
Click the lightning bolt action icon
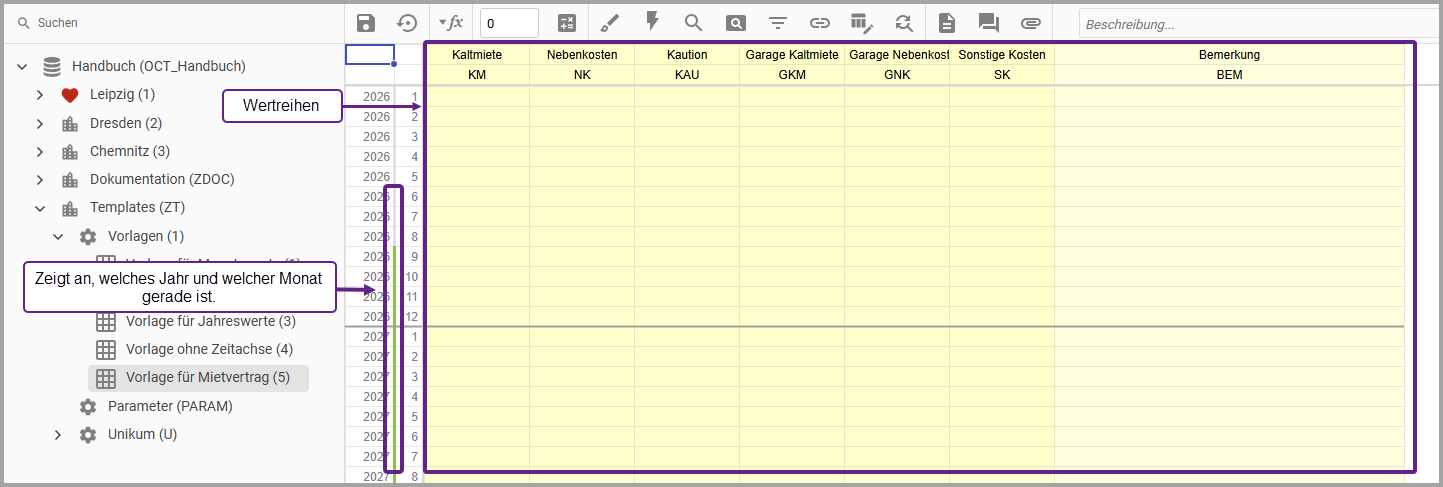[652, 22]
